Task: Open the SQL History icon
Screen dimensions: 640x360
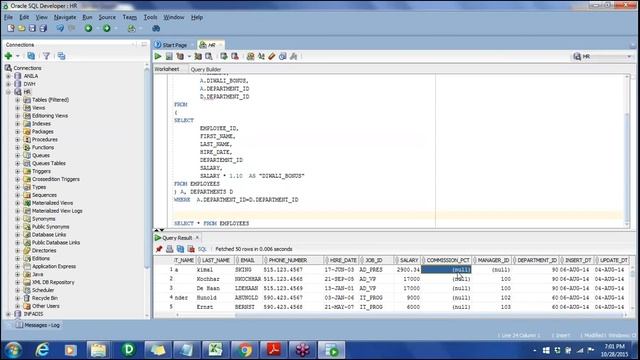Action: [x=282, y=56]
